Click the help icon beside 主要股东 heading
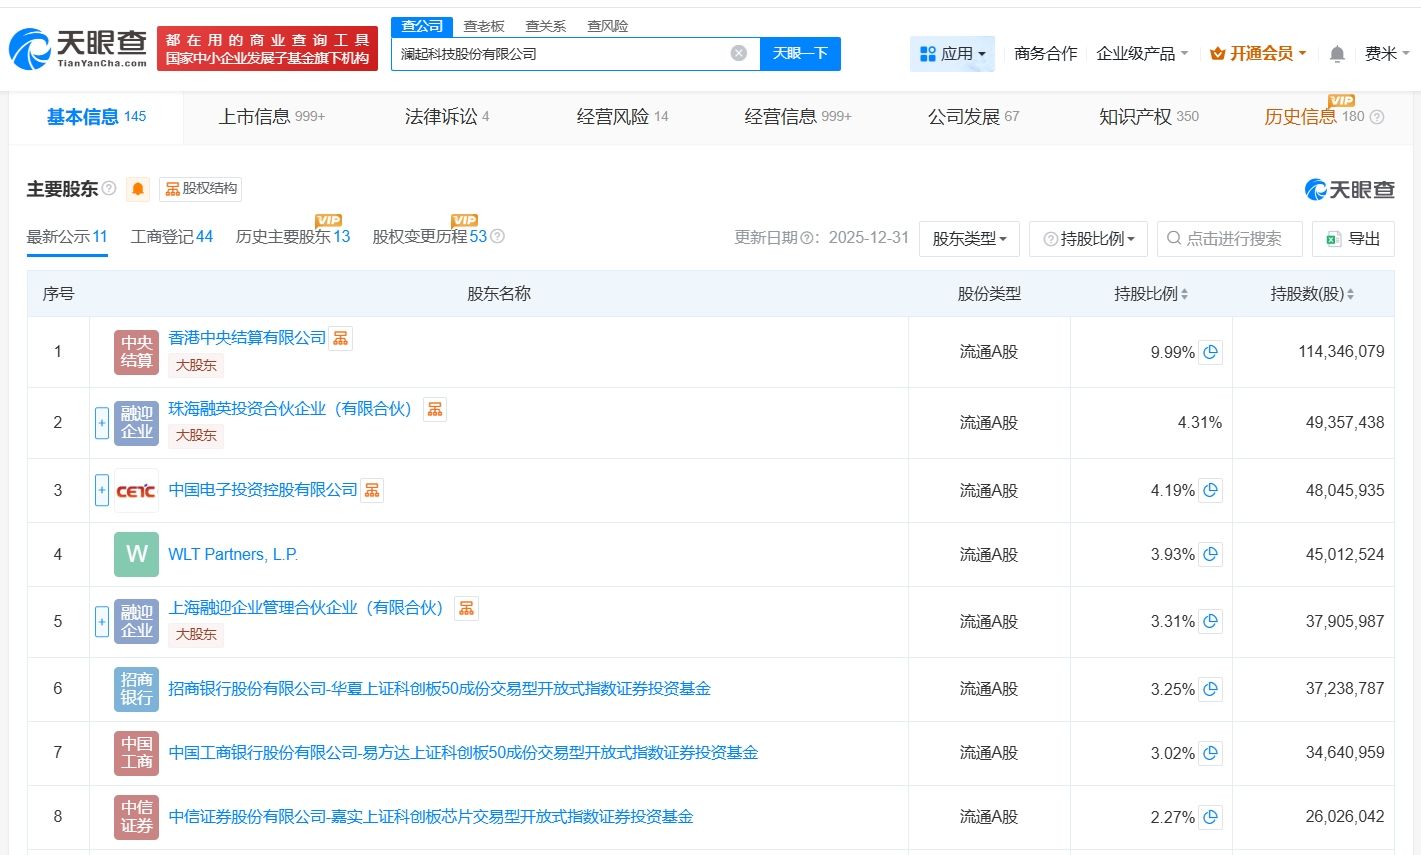The width and height of the screenshot is (1421, 855). point(109,189)
